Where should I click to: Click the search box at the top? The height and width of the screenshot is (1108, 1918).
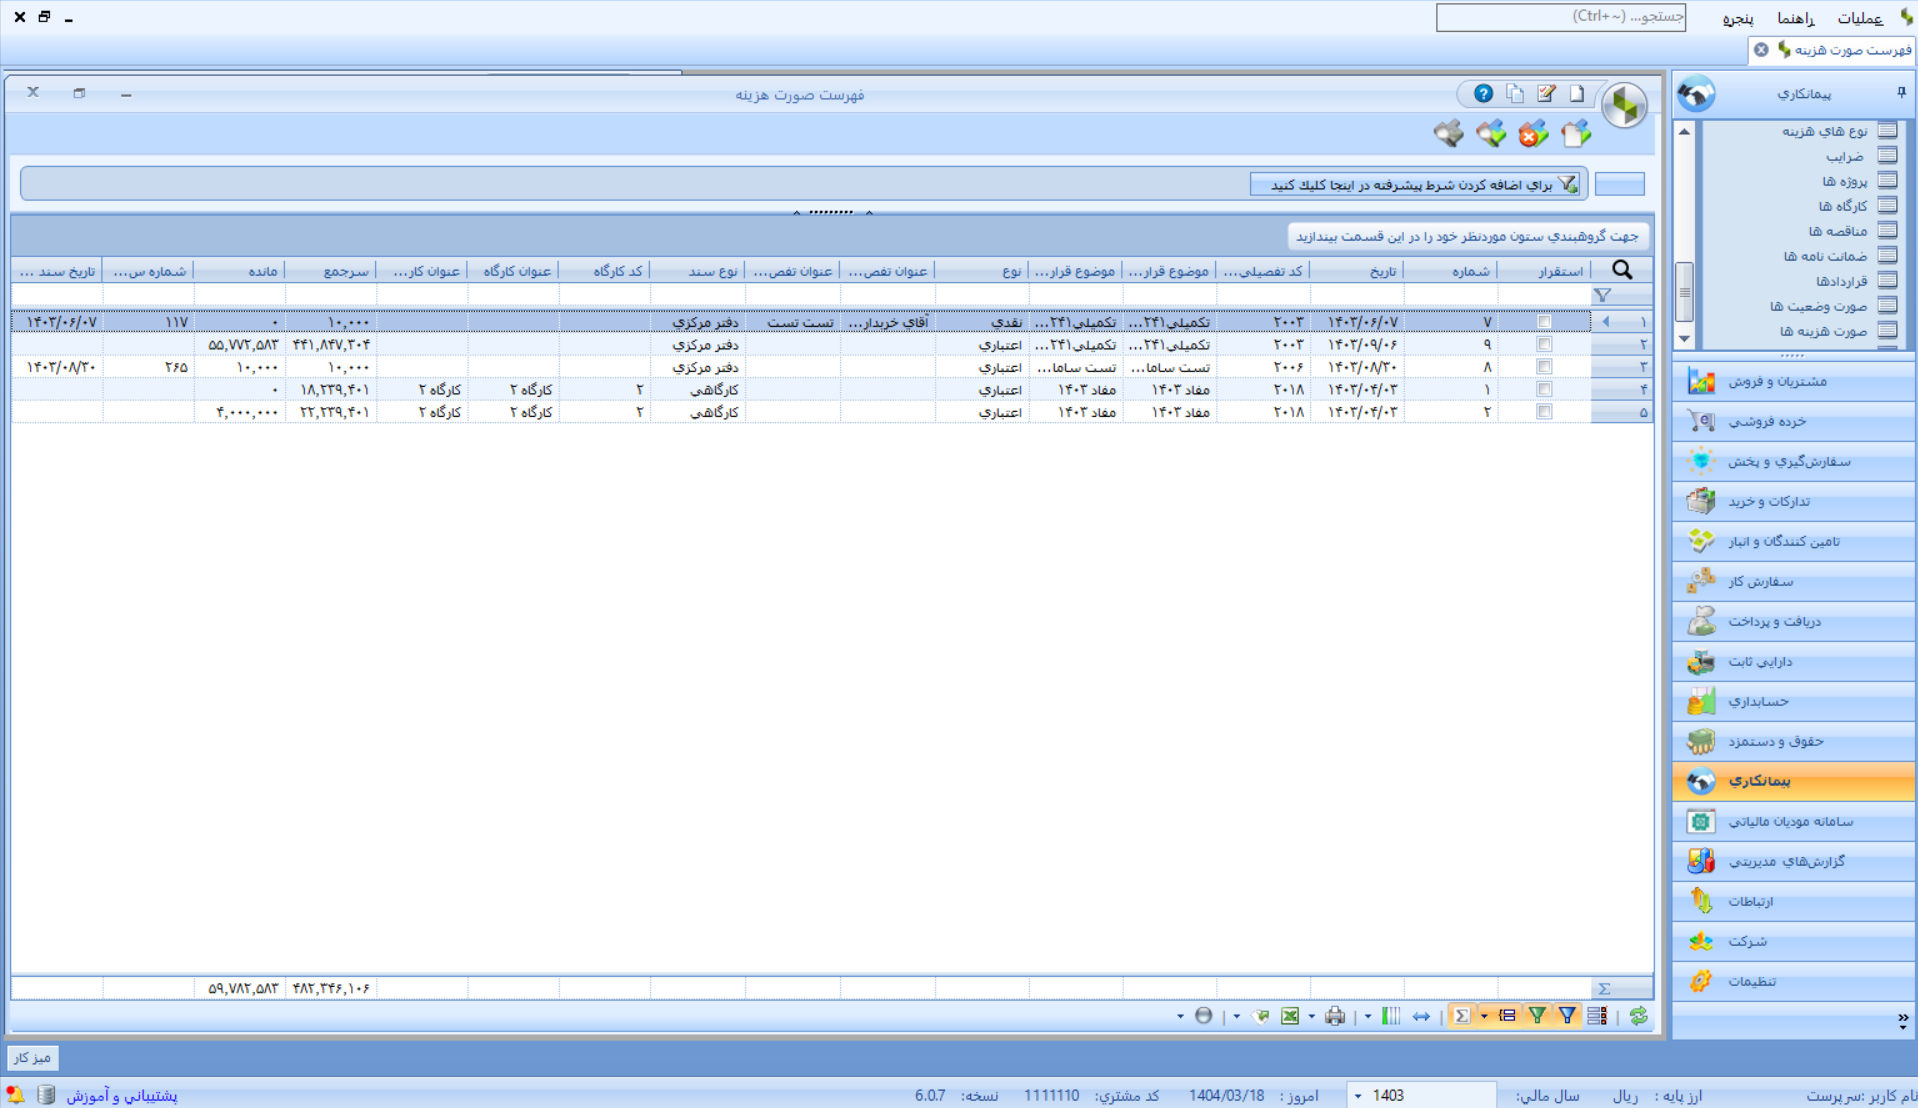click(x=1560, y=17)
